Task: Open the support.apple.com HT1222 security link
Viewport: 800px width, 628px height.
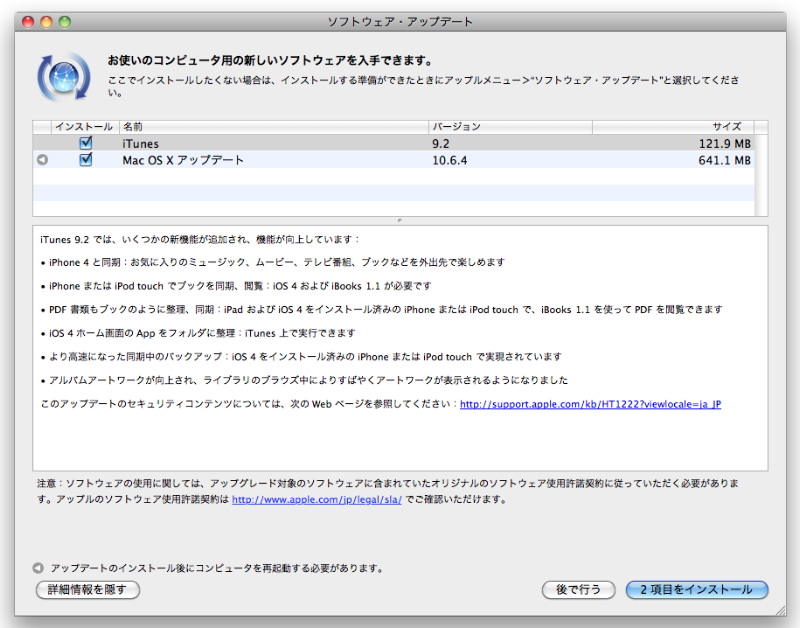Action: 590,405
